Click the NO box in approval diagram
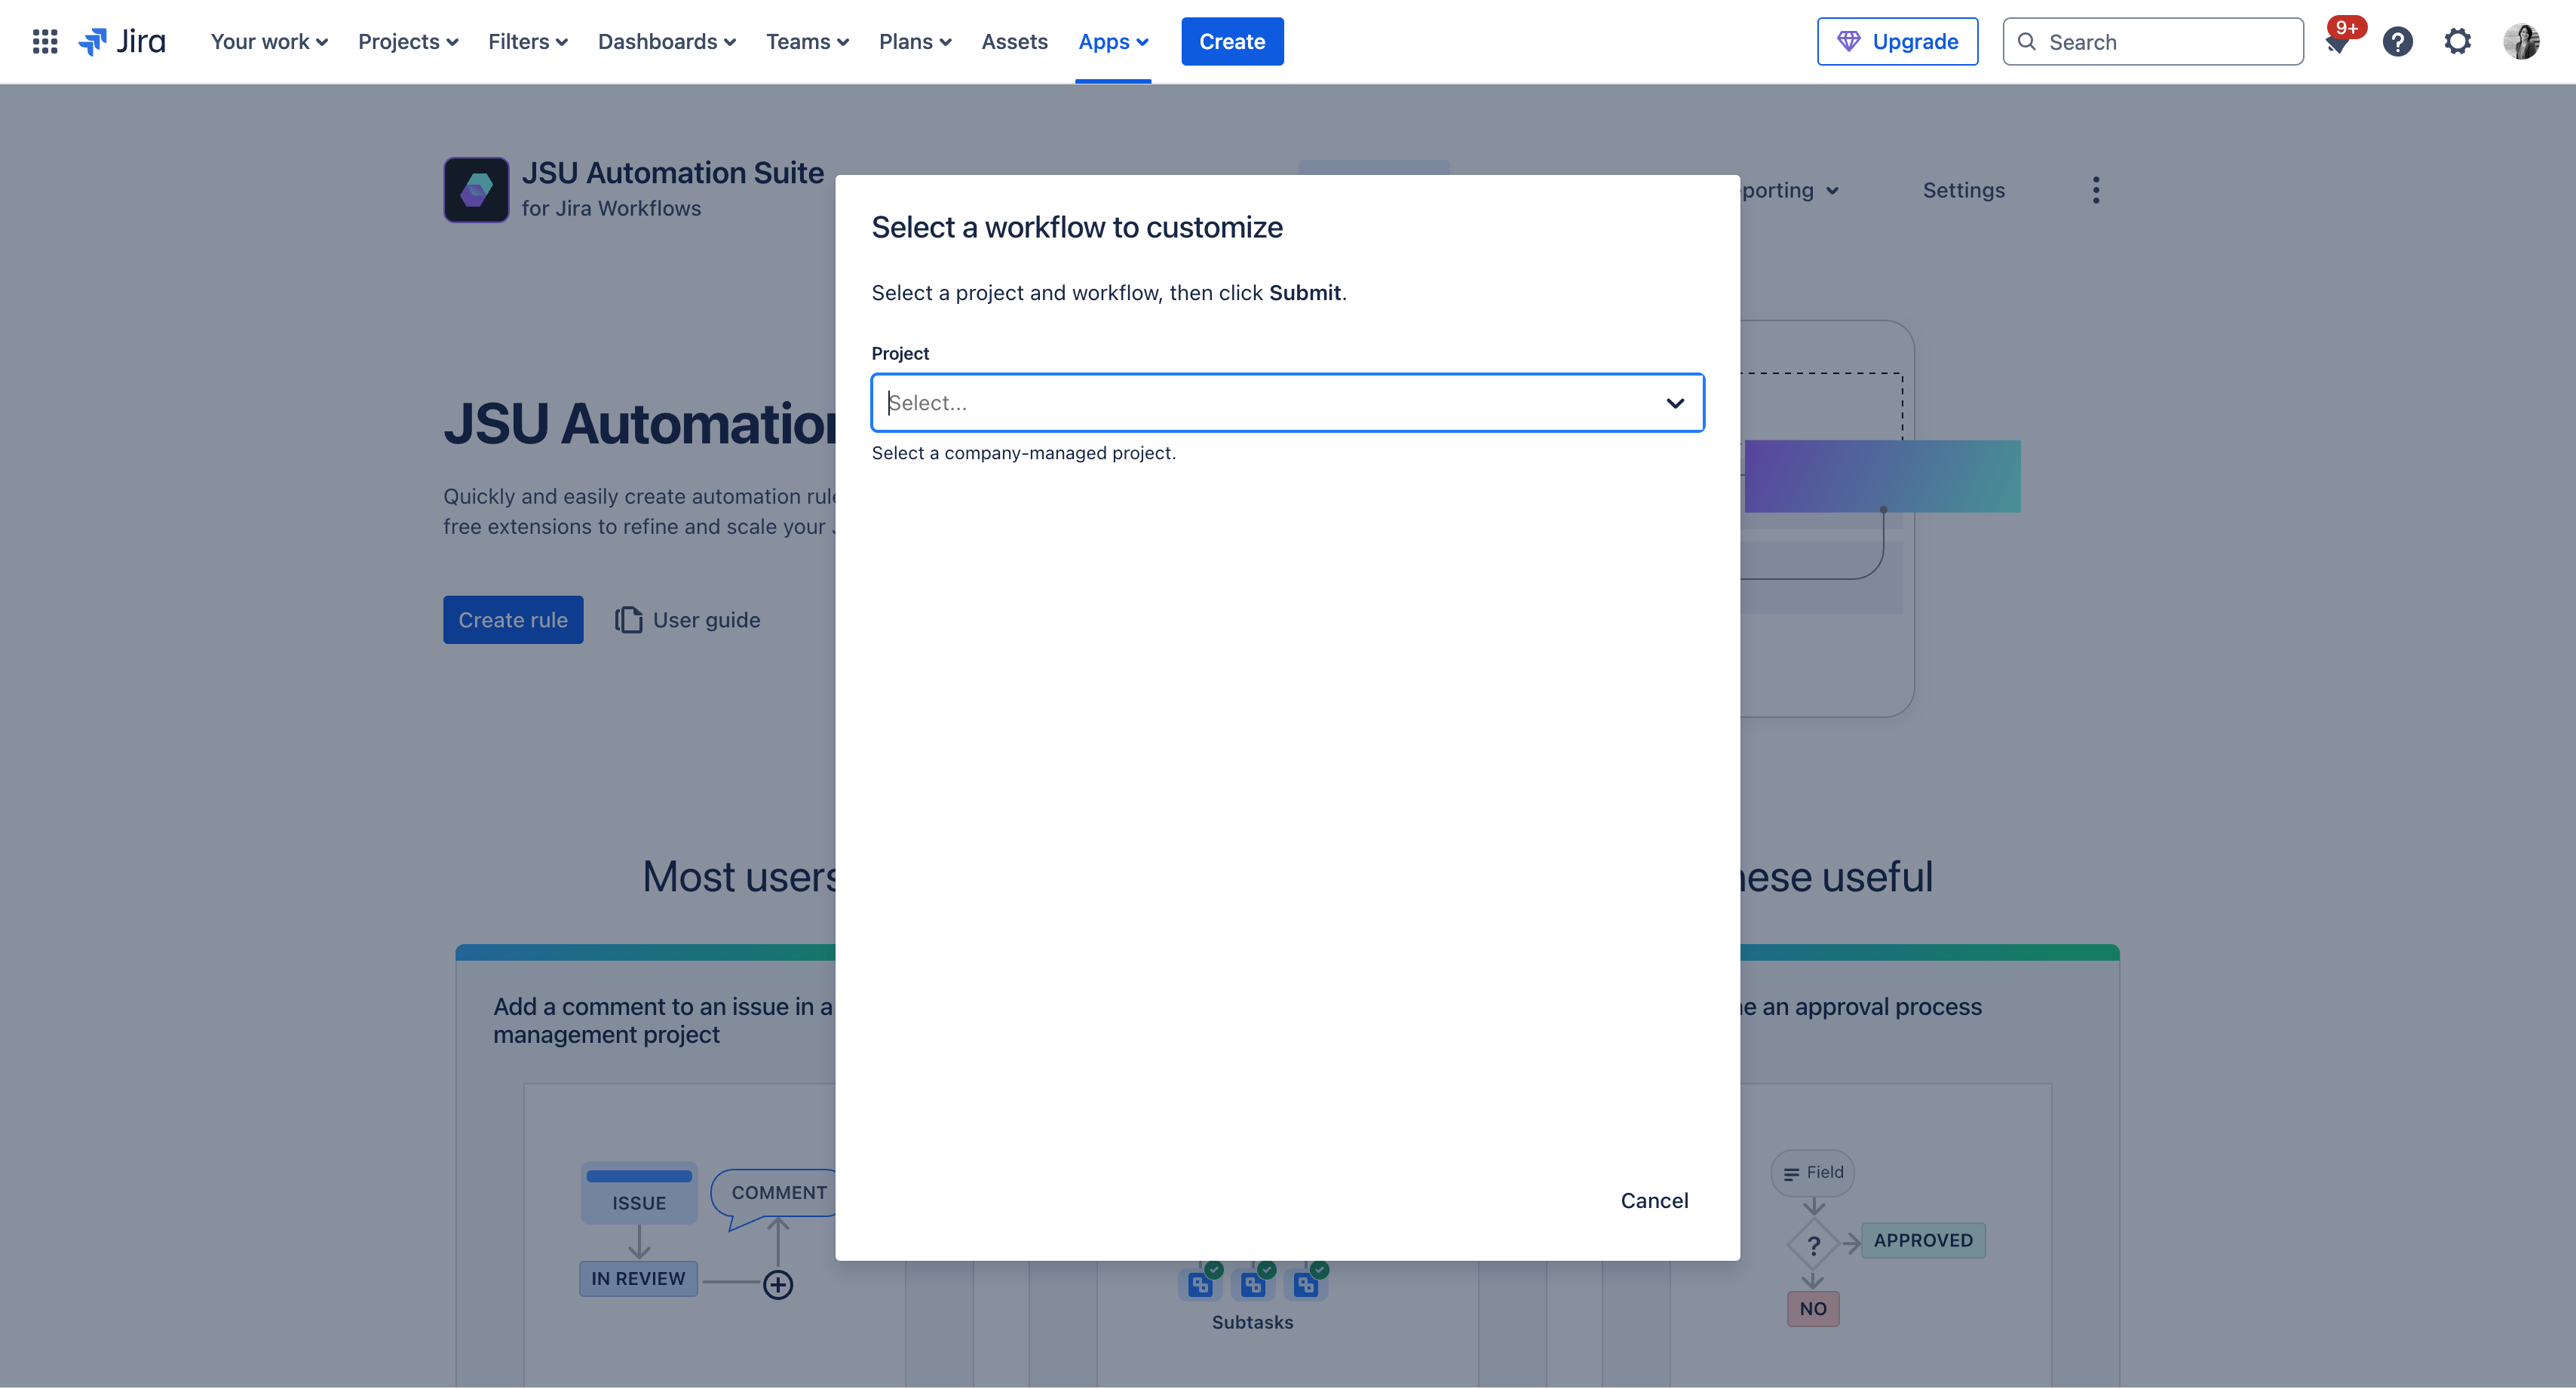Viewport: 2576px width, 1389px height. click(x=1813, y=1308)
